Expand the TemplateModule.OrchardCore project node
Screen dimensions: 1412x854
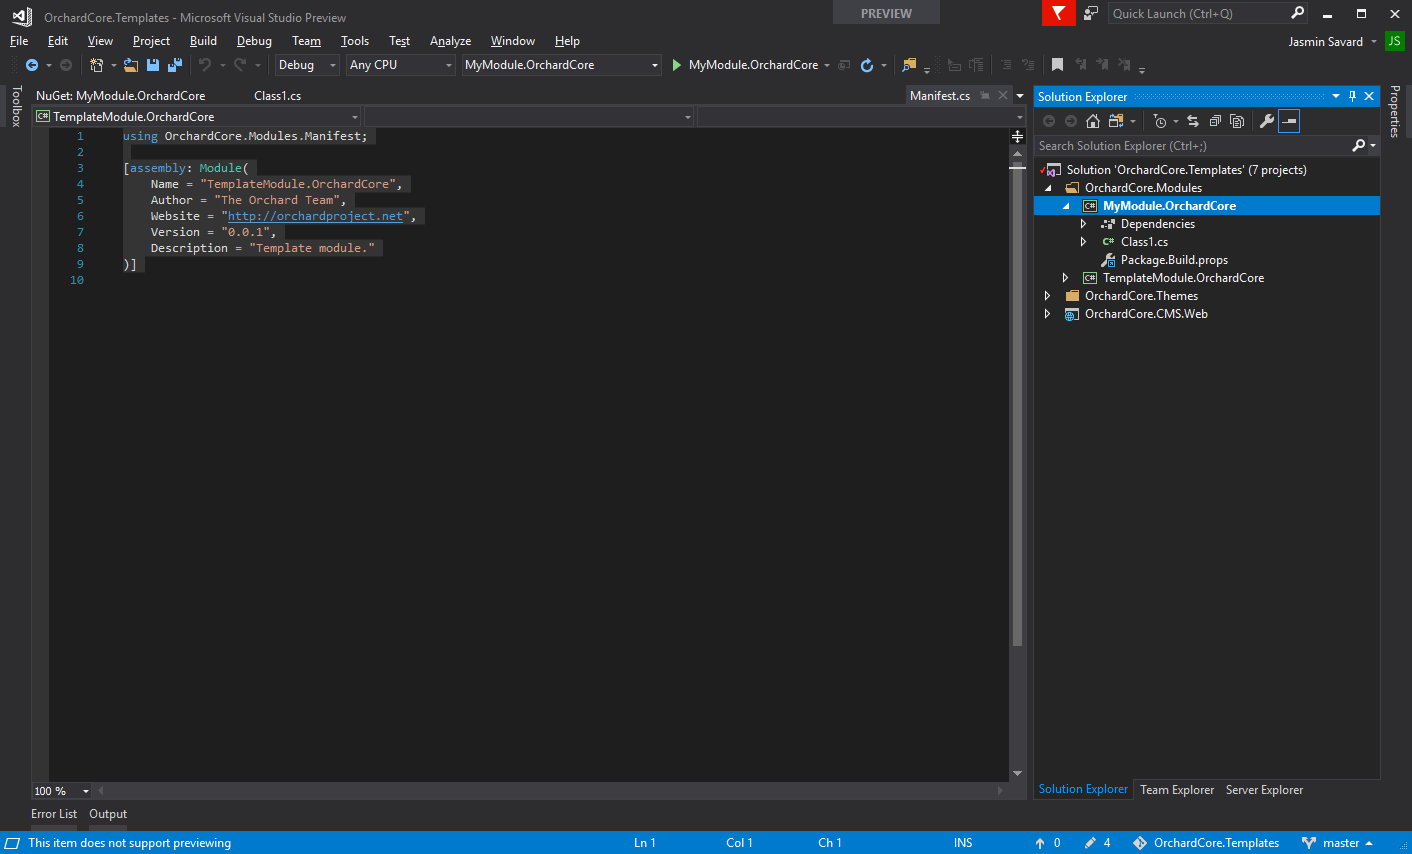coord(1065,278)
